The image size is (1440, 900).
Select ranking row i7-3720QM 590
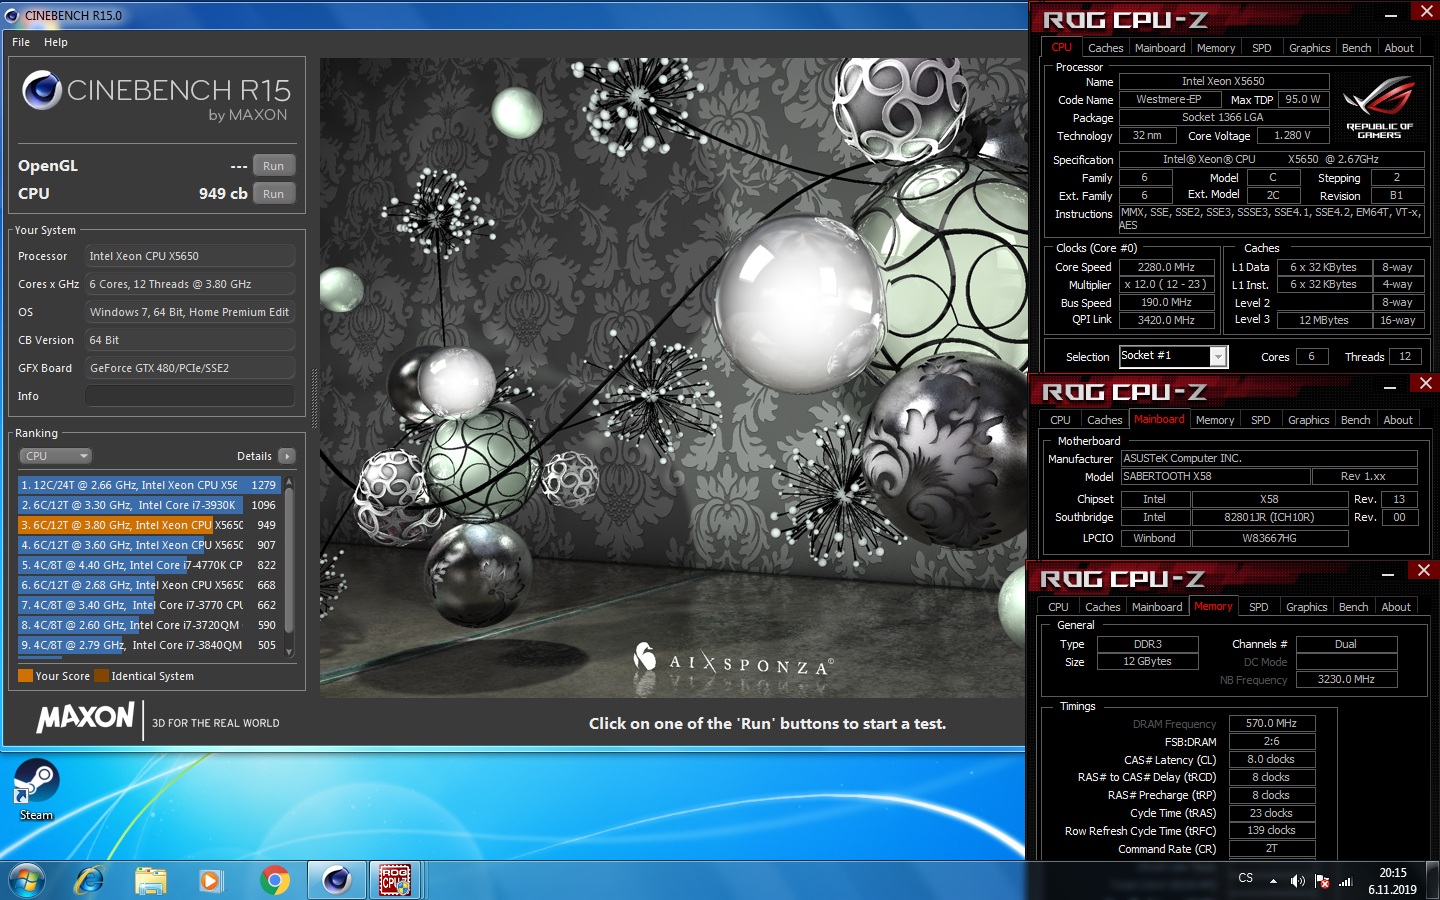(149, 625)
